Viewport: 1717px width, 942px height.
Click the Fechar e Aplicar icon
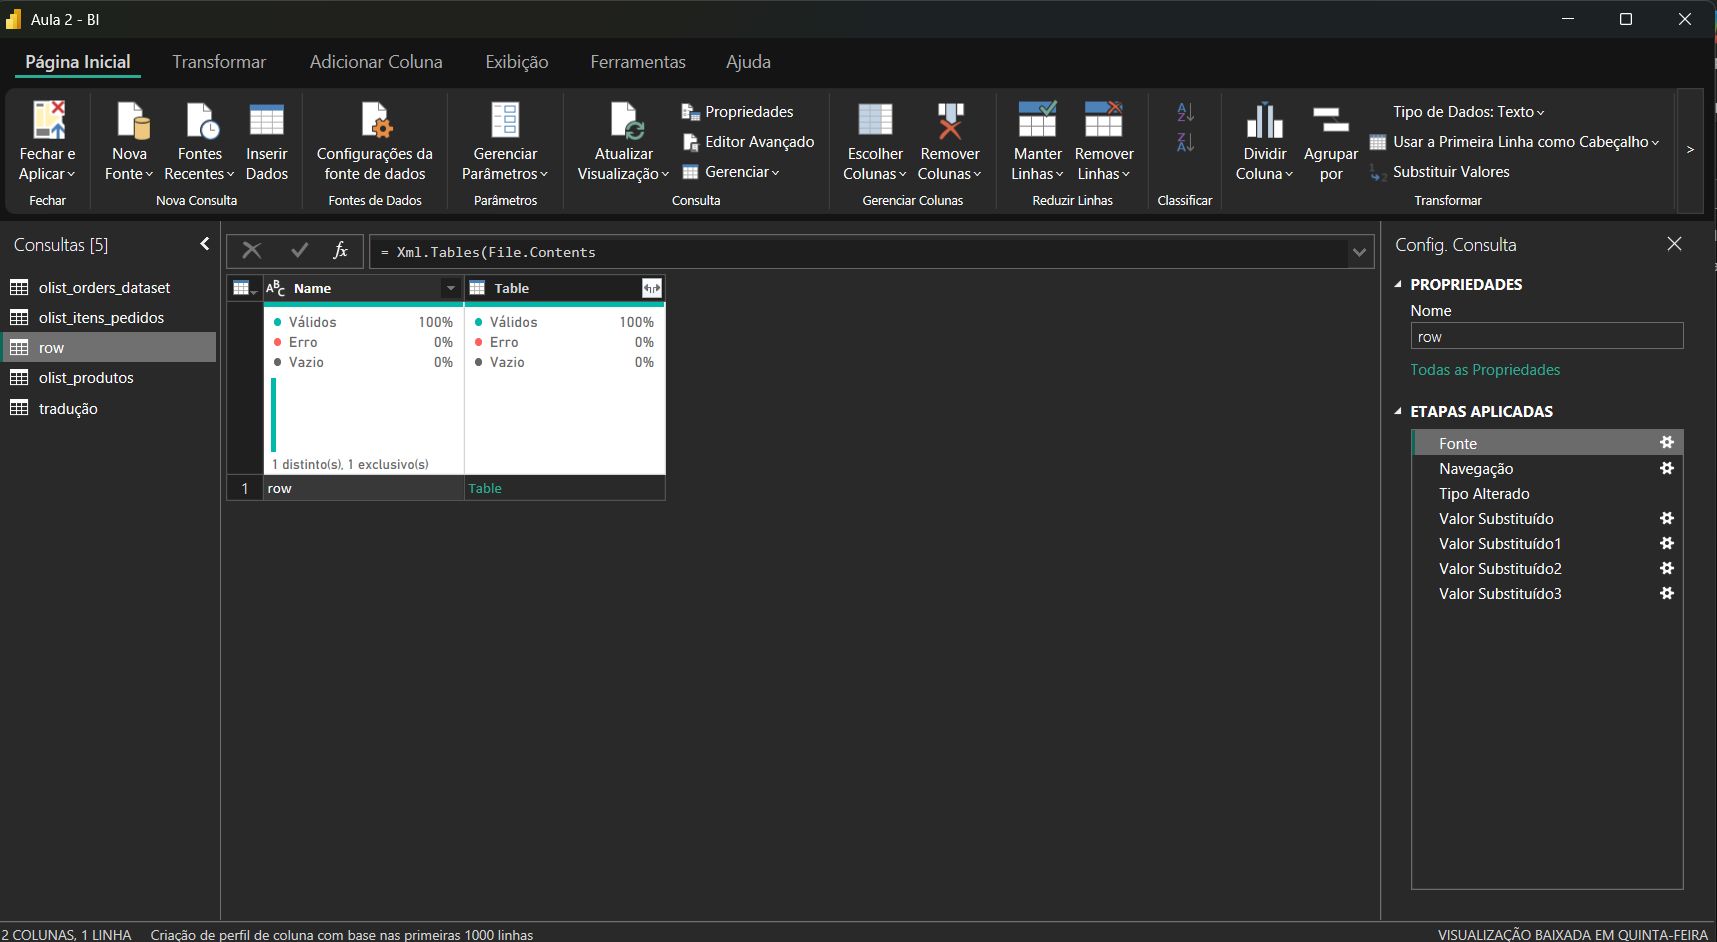point(48,120)
